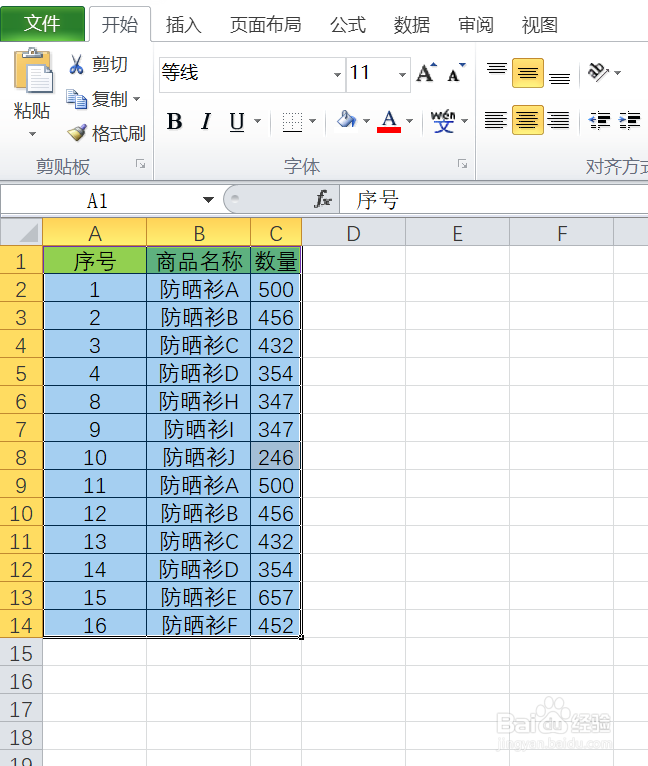
Task: Align text to the right
Action: coord(558,120)
